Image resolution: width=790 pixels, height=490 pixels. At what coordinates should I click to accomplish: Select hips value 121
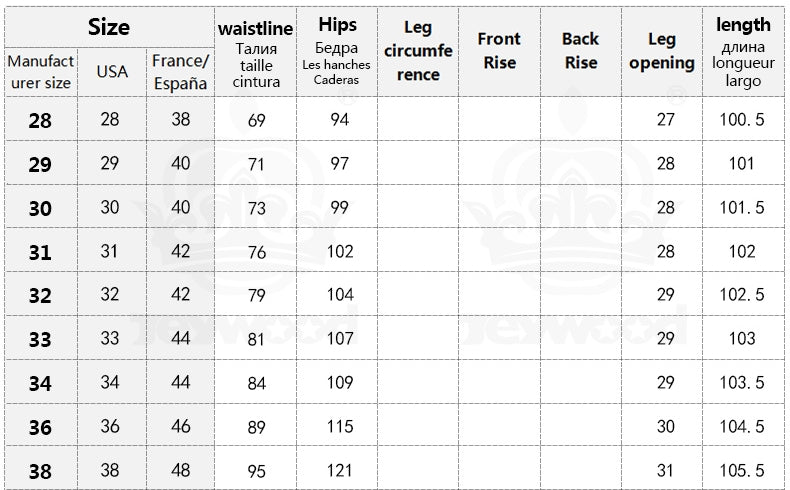(x=340, y=470)
